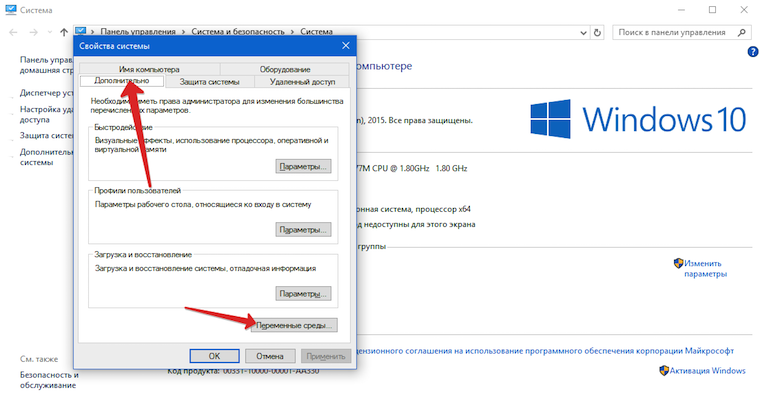The width and height of the screenshot is (760, 399).
Task: Open the Удаленный доступ tab
Action: [302, 82]
